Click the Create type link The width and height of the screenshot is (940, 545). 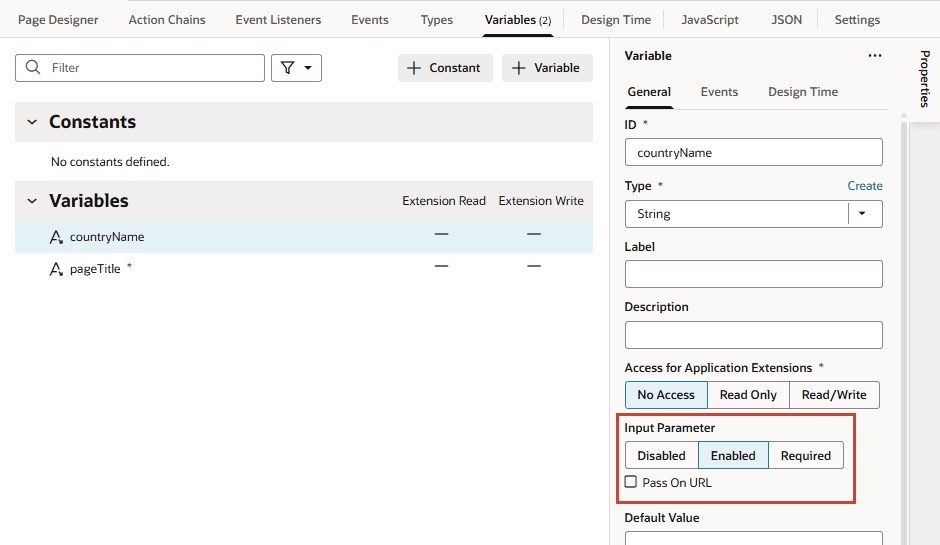click(864, 186)
